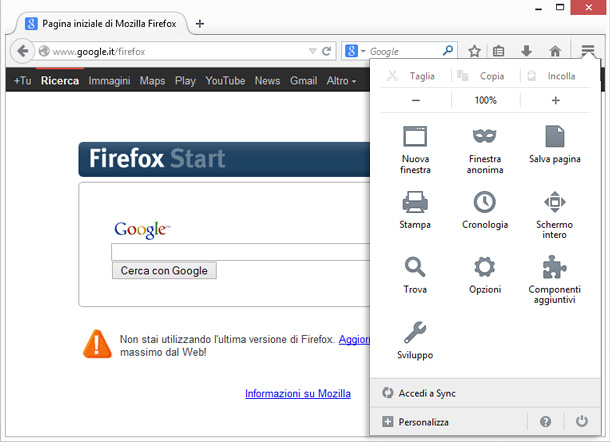
Task: Click the bookmark star icon
Action: 474,51
